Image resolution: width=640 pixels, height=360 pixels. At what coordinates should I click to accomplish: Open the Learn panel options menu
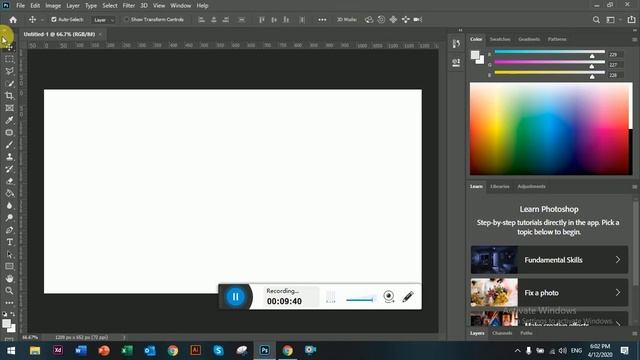pos(634,187)
